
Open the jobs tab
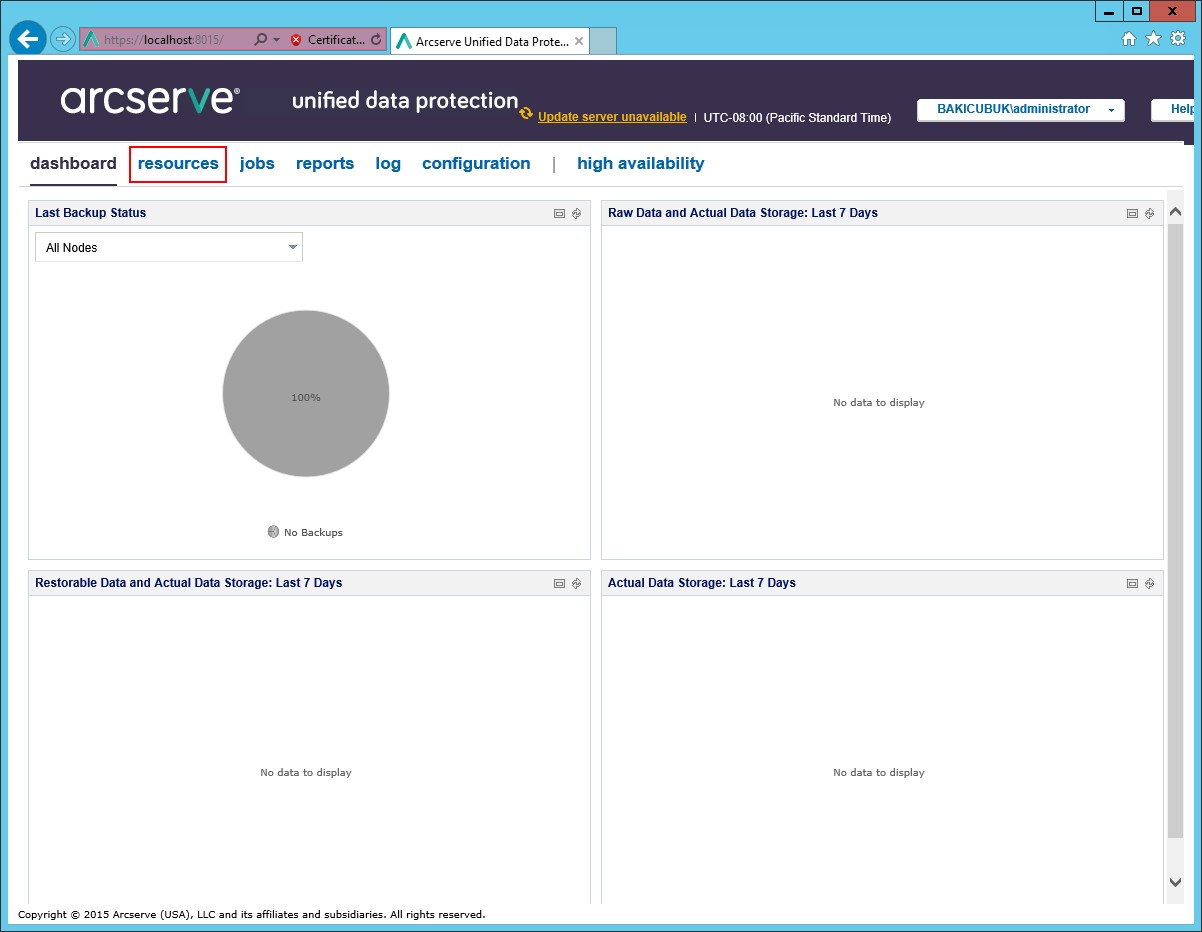point(257,164)
